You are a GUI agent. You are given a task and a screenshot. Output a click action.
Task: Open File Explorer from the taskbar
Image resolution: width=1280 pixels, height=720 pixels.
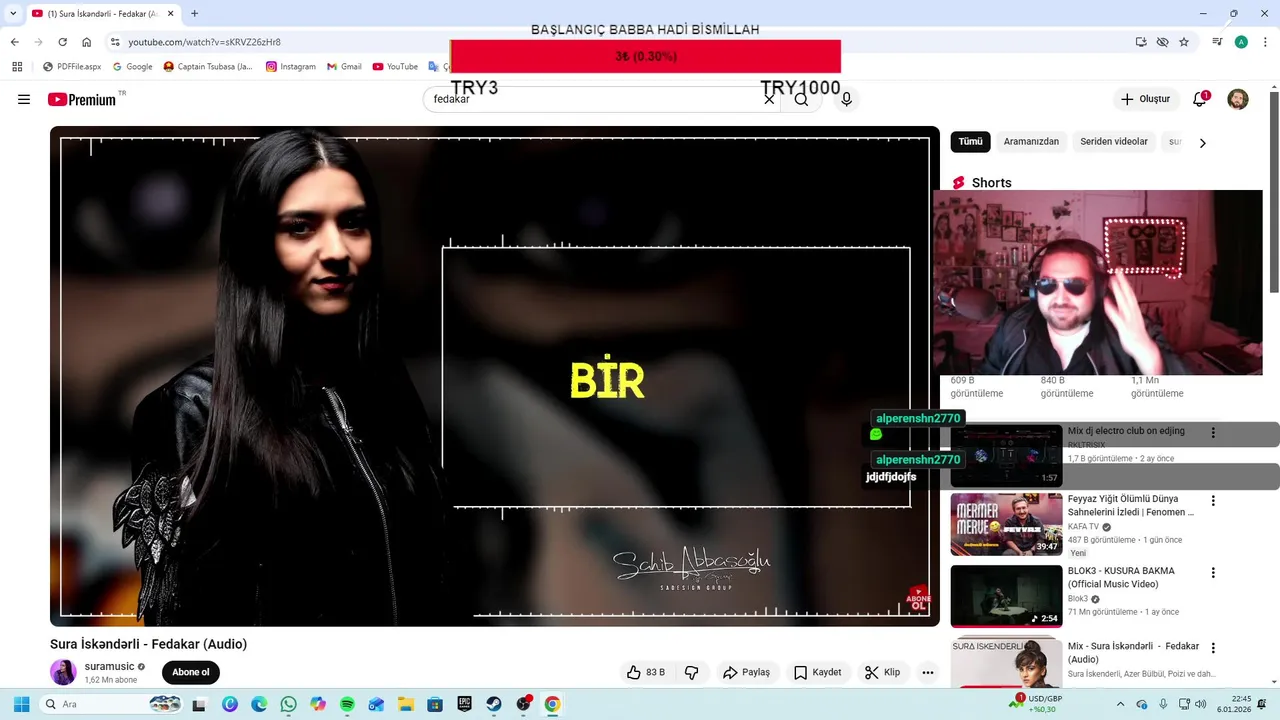tap(406, 704)
